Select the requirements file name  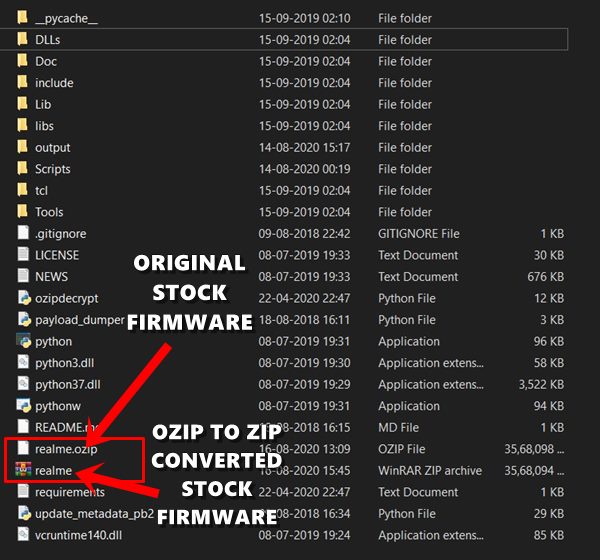pyautogui.click(x=70, y=492)
